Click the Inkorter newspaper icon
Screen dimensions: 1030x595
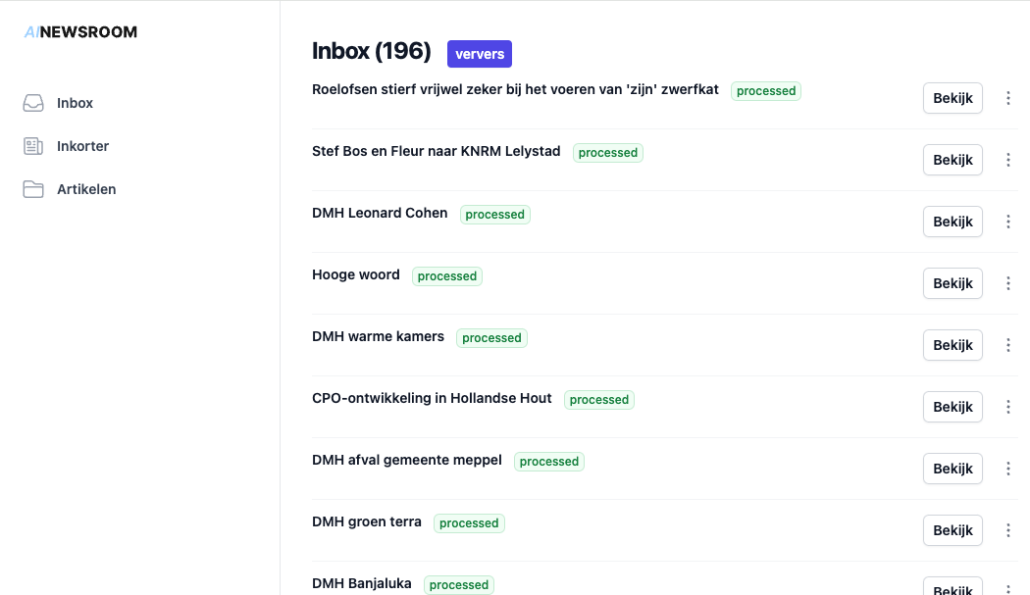[x=33, y=146]
